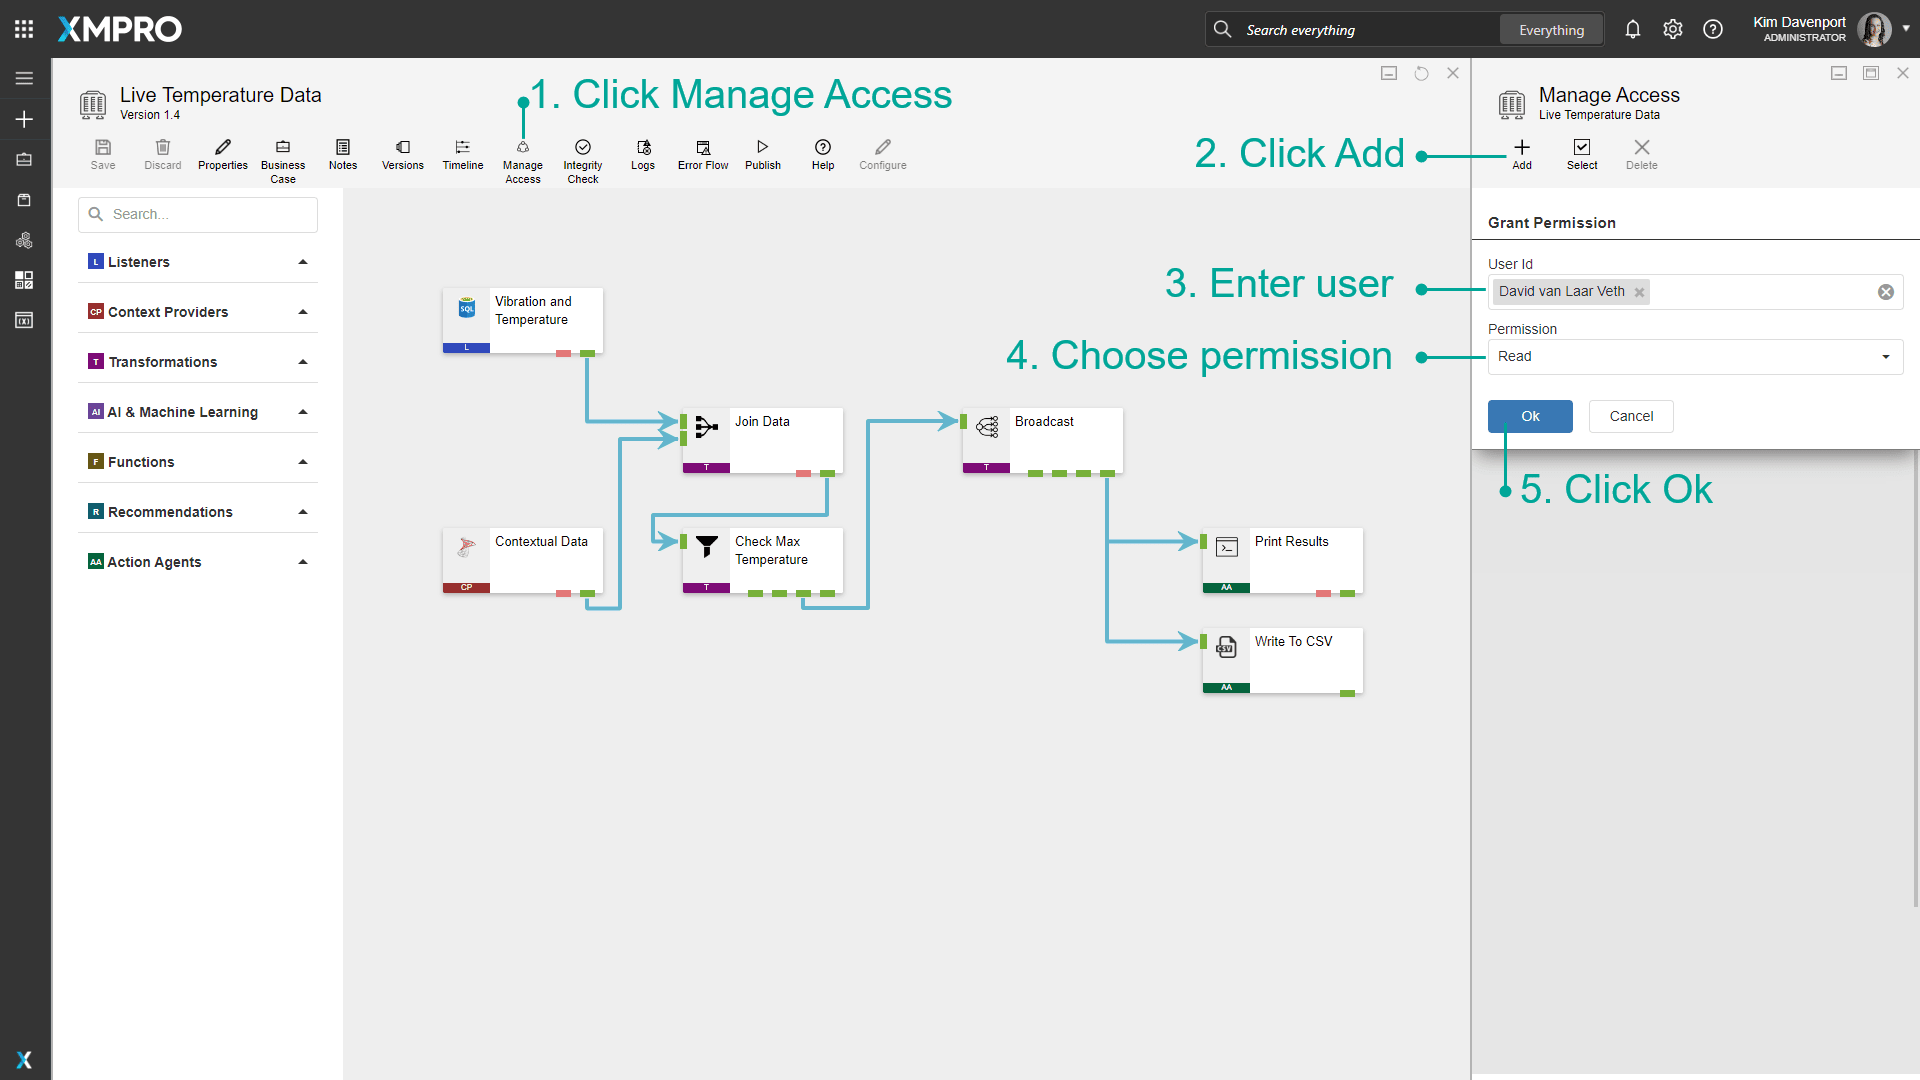This screenshot has width=1920, height=1080.
Task: Open the stream Logs
Action: pos(643,155)
